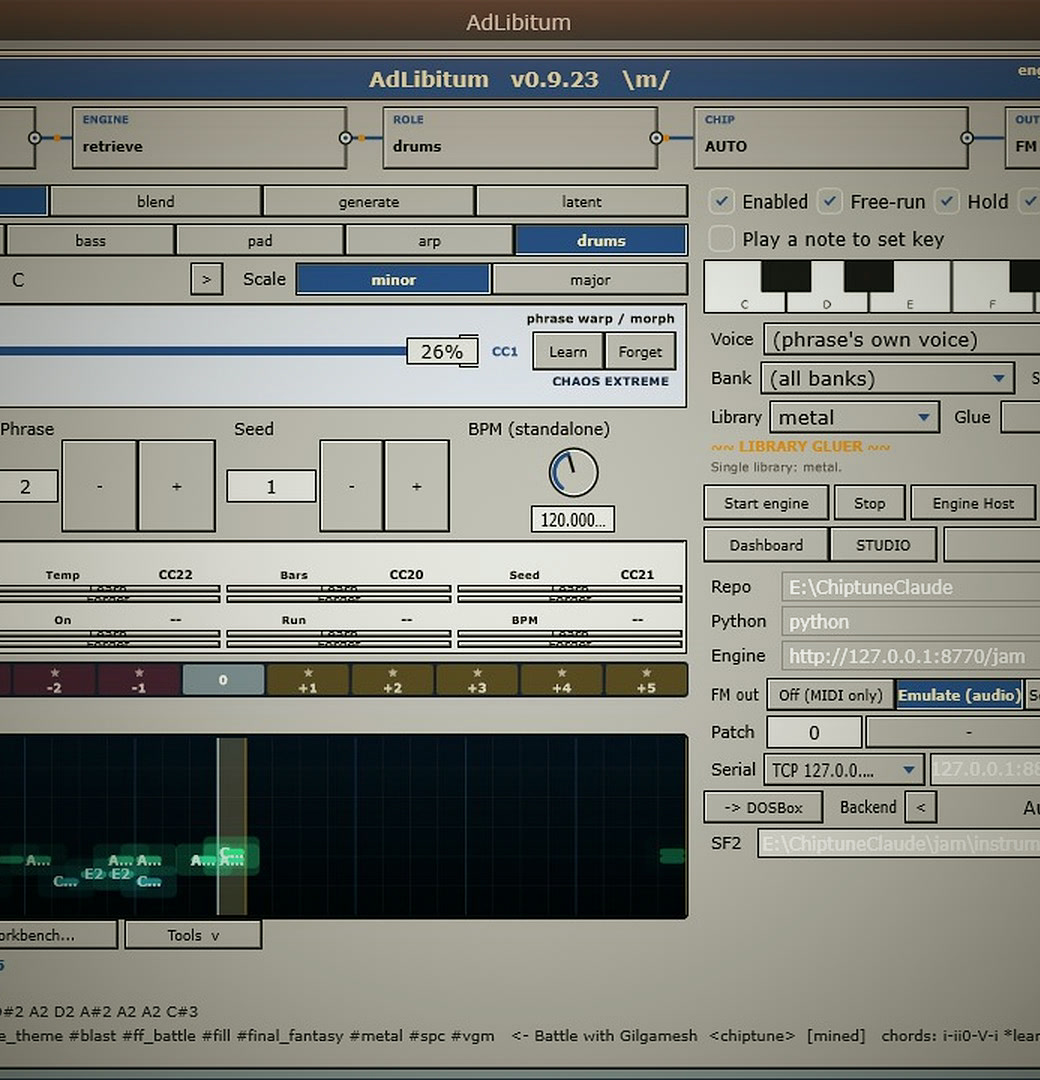Click the D piano key
Screen dimensions: 1040x1080
pos(827,303)
